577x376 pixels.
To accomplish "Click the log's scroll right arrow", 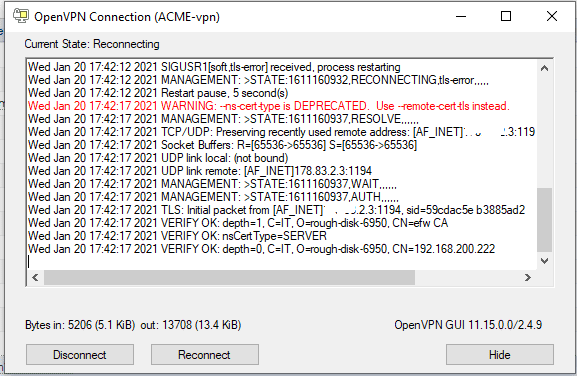I will tap(528, 277).
